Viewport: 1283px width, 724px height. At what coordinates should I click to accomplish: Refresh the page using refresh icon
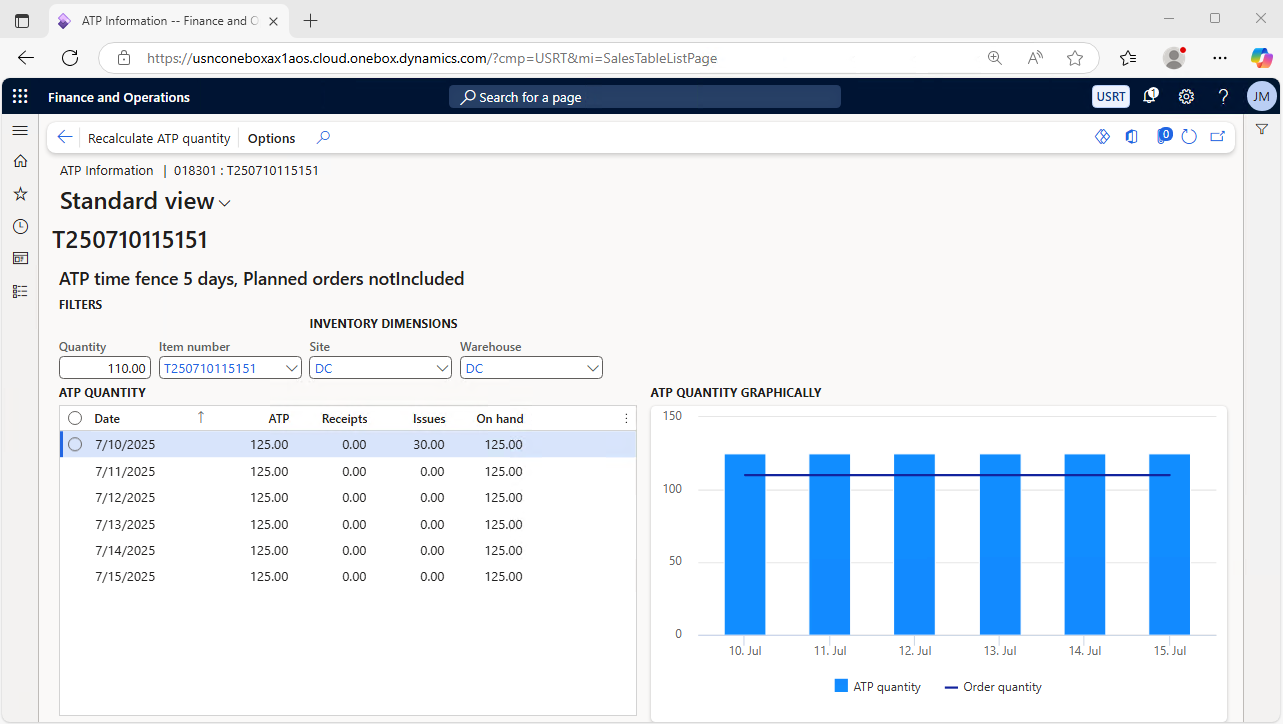[x=1189, y=137]
